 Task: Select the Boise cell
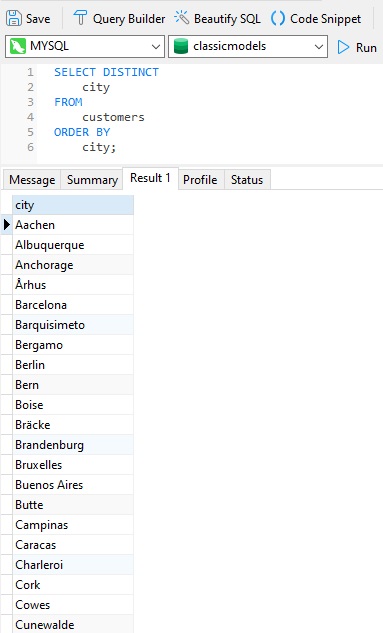[x=73, y=405]
